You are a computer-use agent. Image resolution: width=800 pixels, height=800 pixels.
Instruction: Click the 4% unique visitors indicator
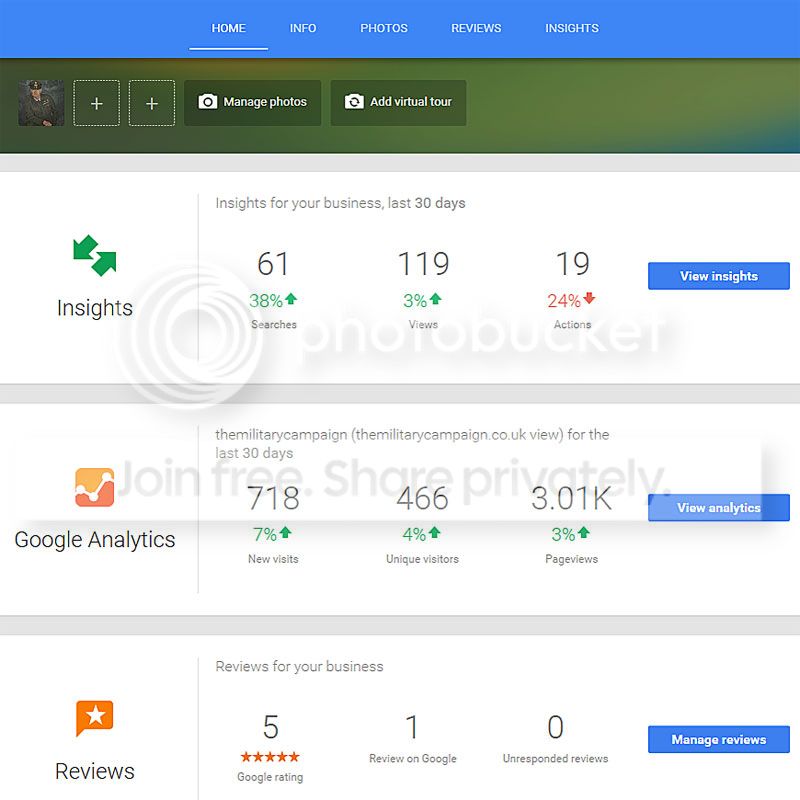click(x=422, y=534)
